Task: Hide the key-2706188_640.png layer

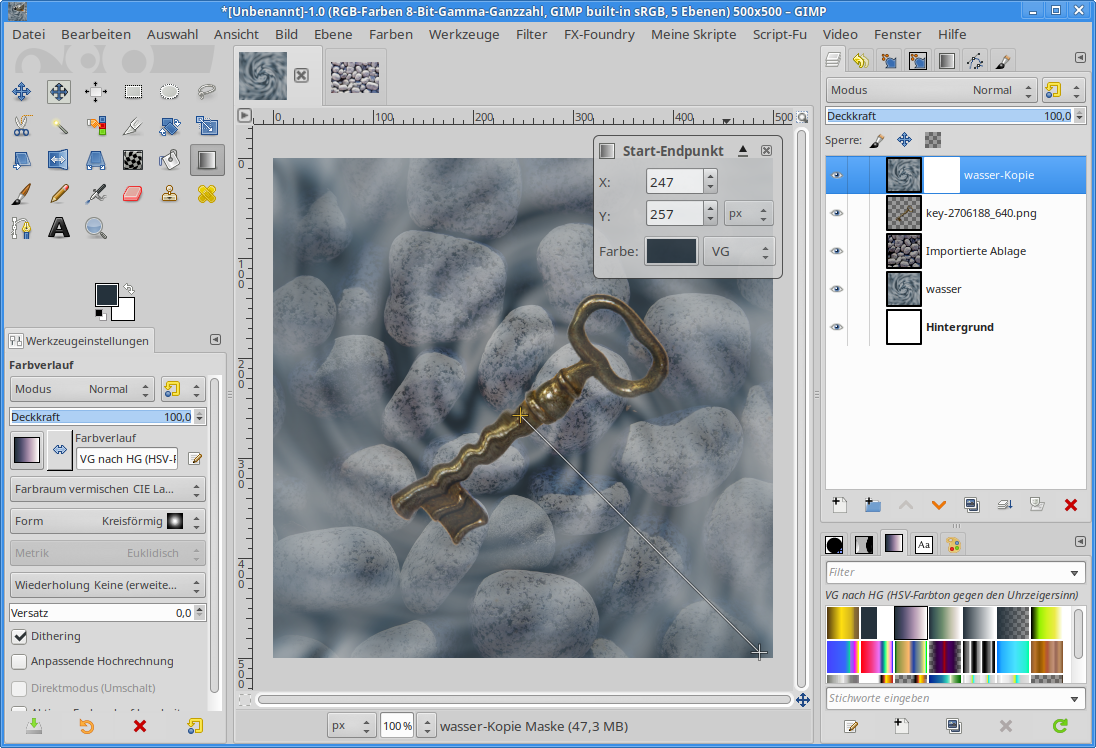Action: point(837,213)
